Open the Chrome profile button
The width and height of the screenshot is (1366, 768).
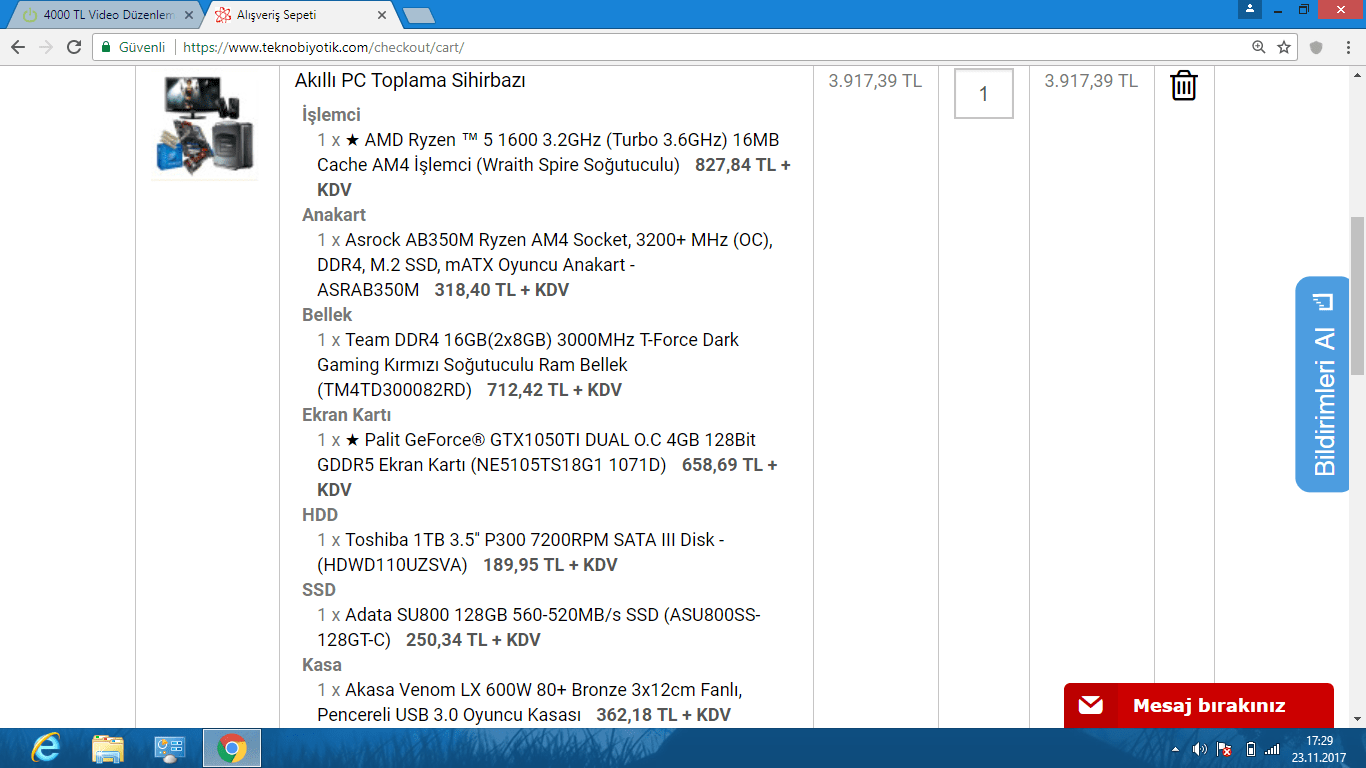[1250, 9]
